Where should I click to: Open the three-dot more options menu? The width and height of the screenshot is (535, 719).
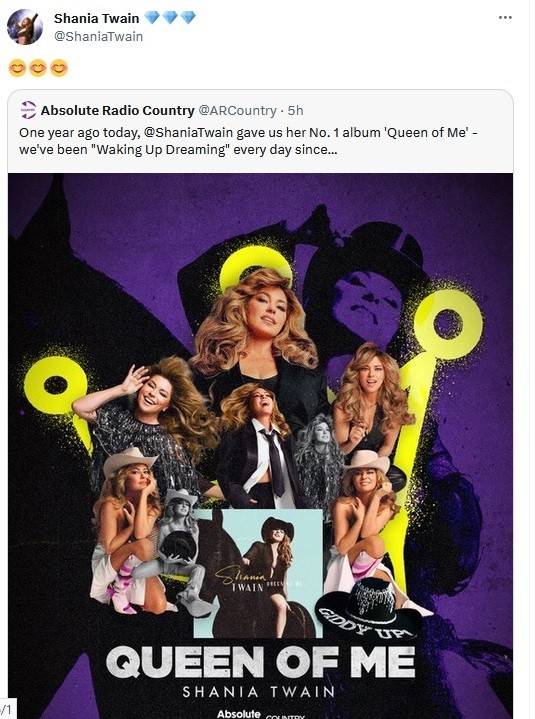pos(505,17)
